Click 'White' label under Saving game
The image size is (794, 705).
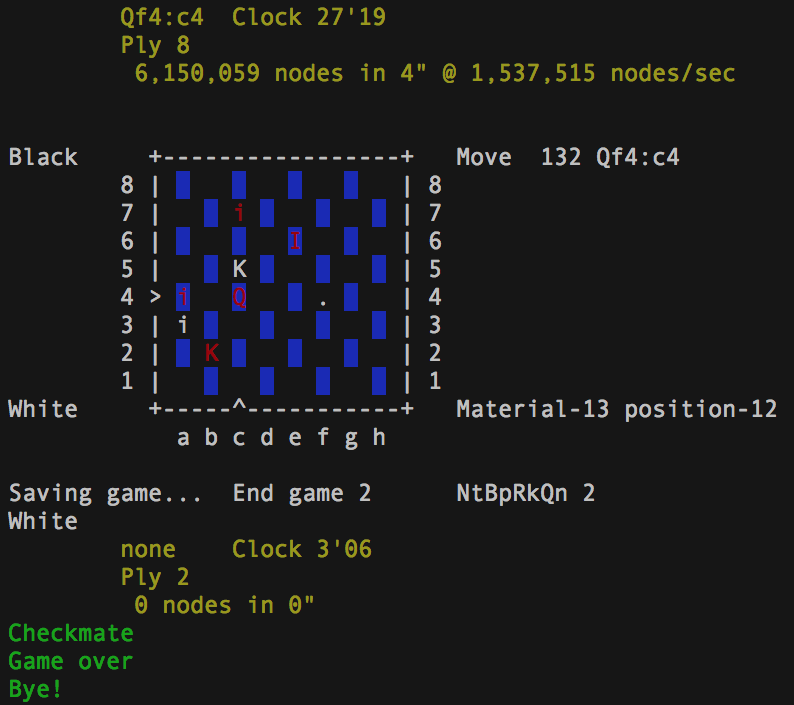coord(43,521)
